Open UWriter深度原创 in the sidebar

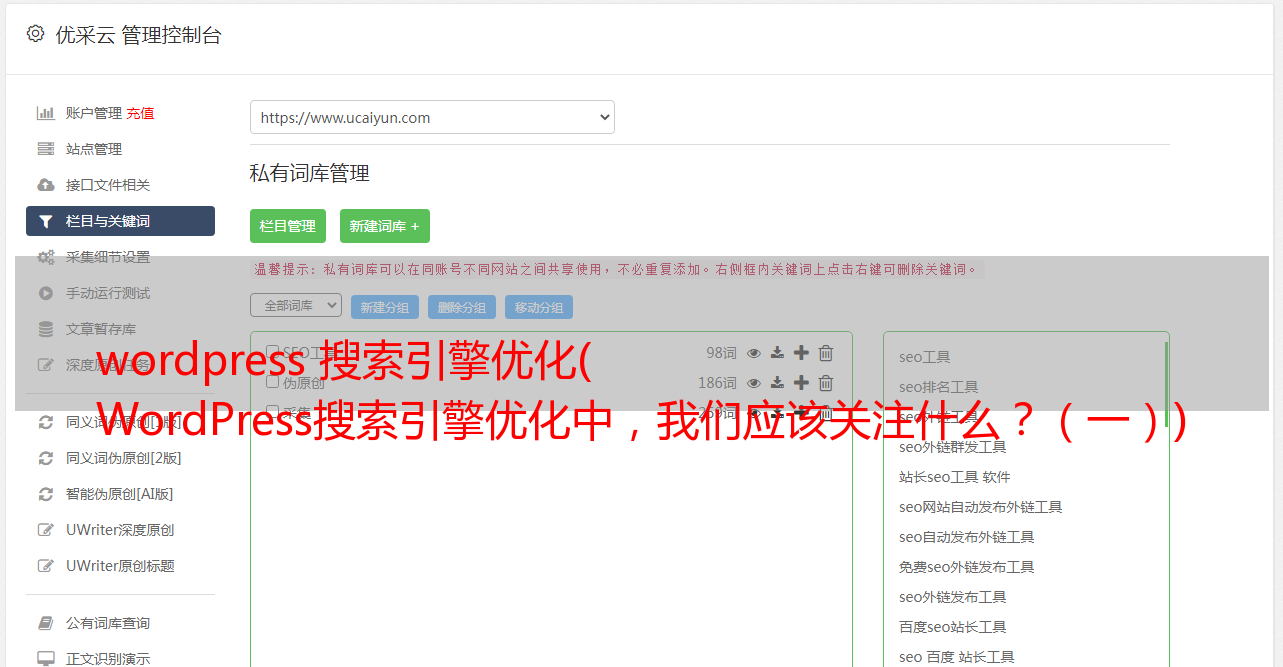120,530
